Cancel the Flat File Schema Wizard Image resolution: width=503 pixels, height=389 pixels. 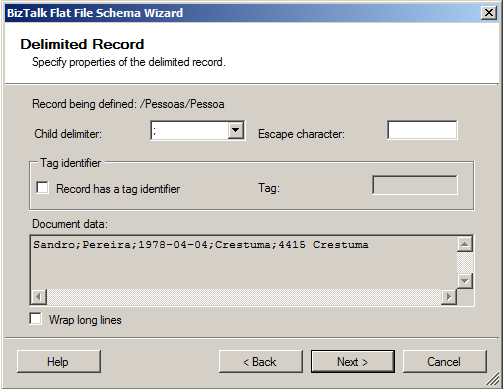445,361
